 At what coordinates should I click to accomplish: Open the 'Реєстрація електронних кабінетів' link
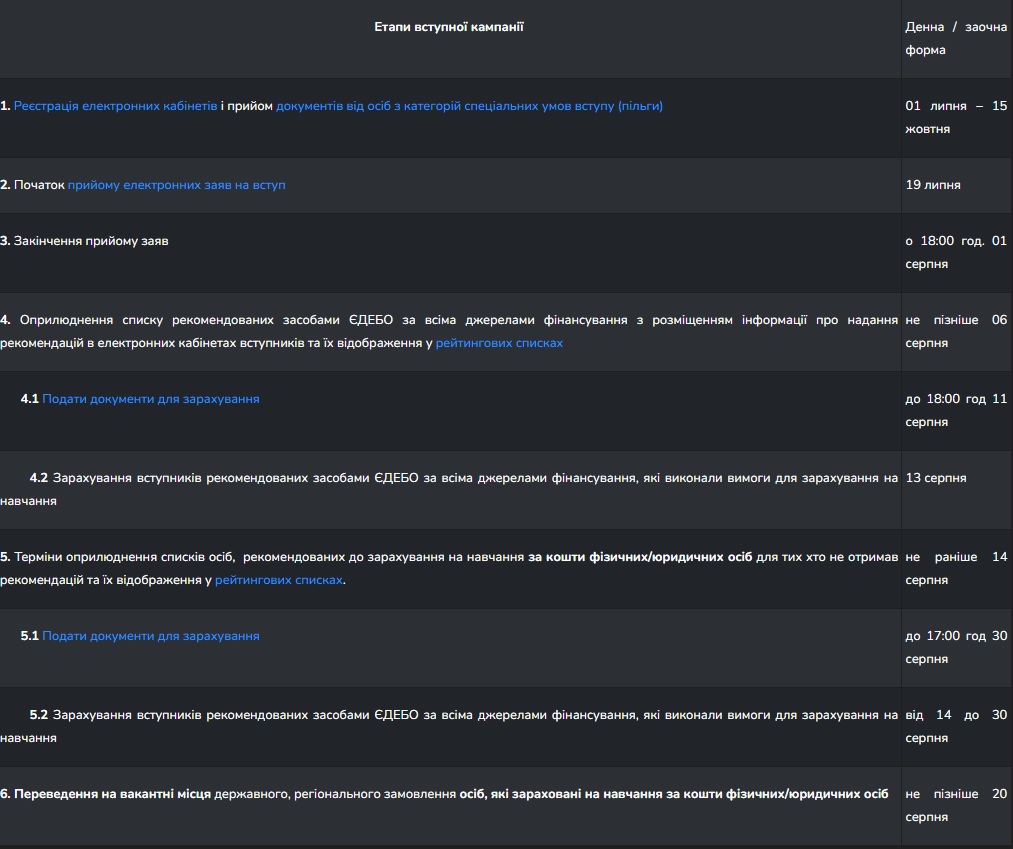point(116,106)
